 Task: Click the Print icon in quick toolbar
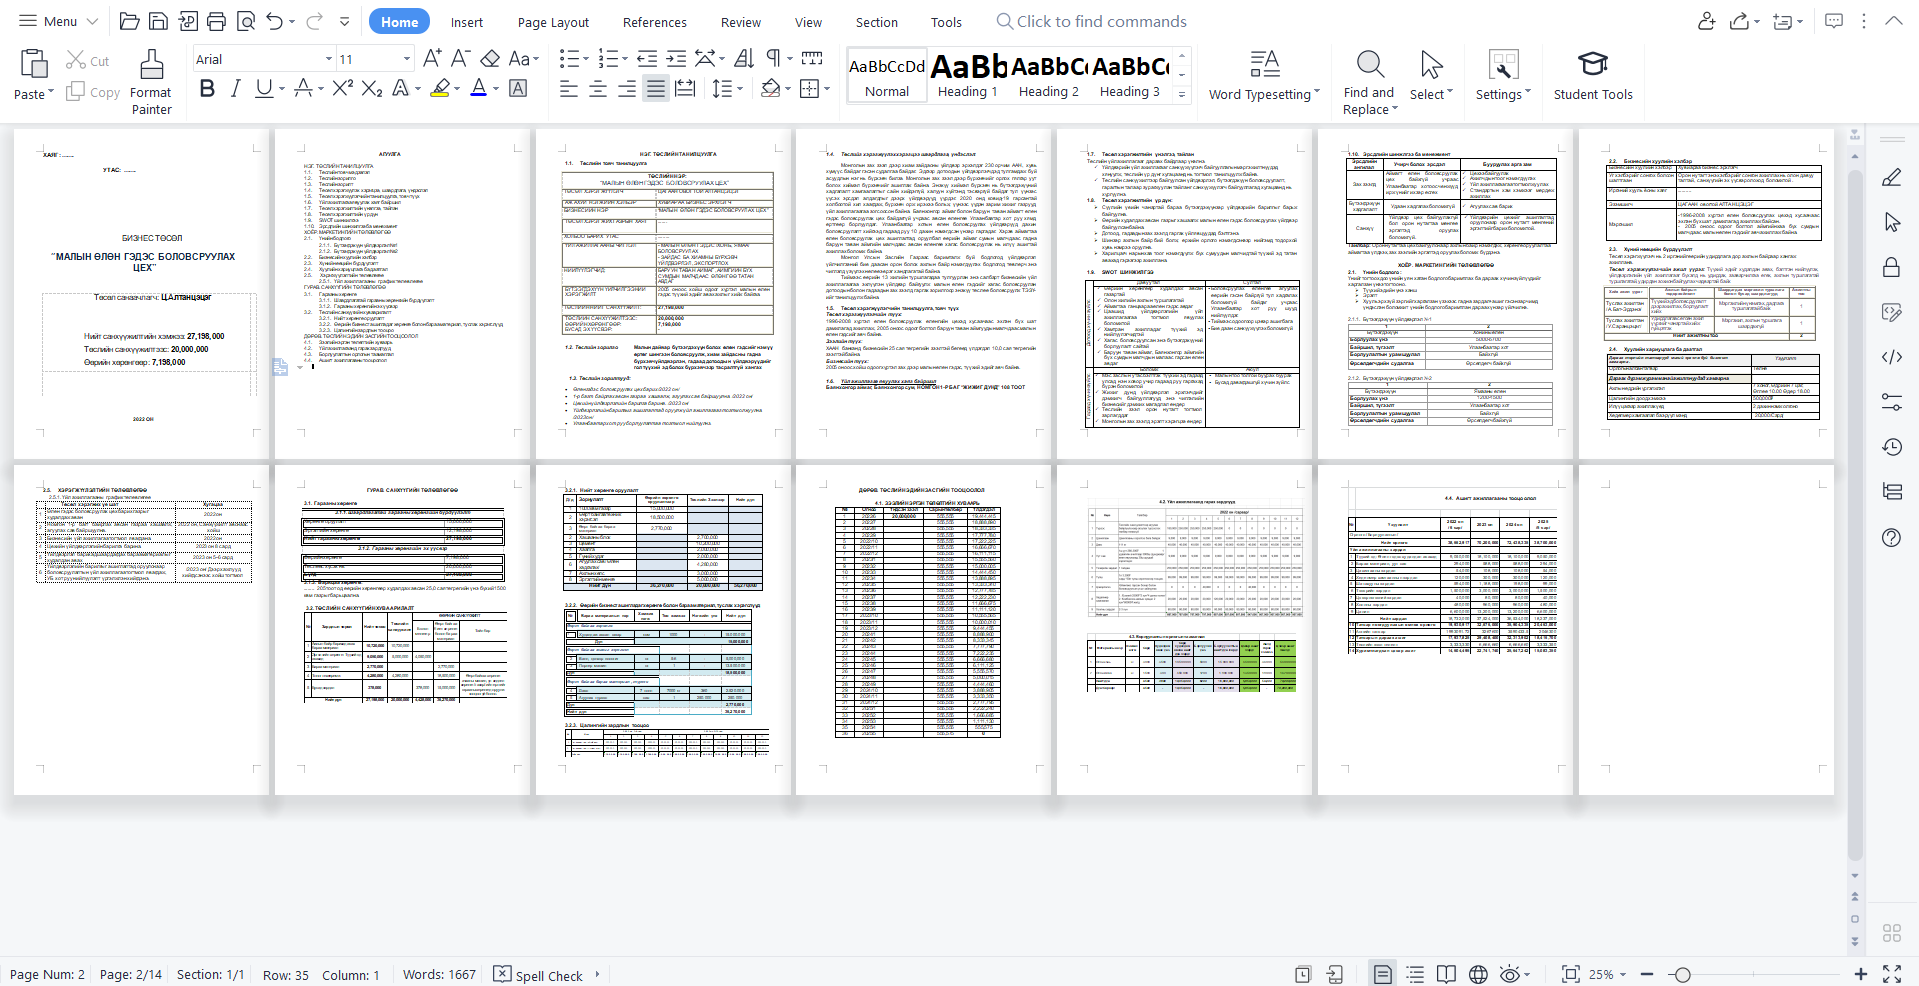(x=216, y=21)
